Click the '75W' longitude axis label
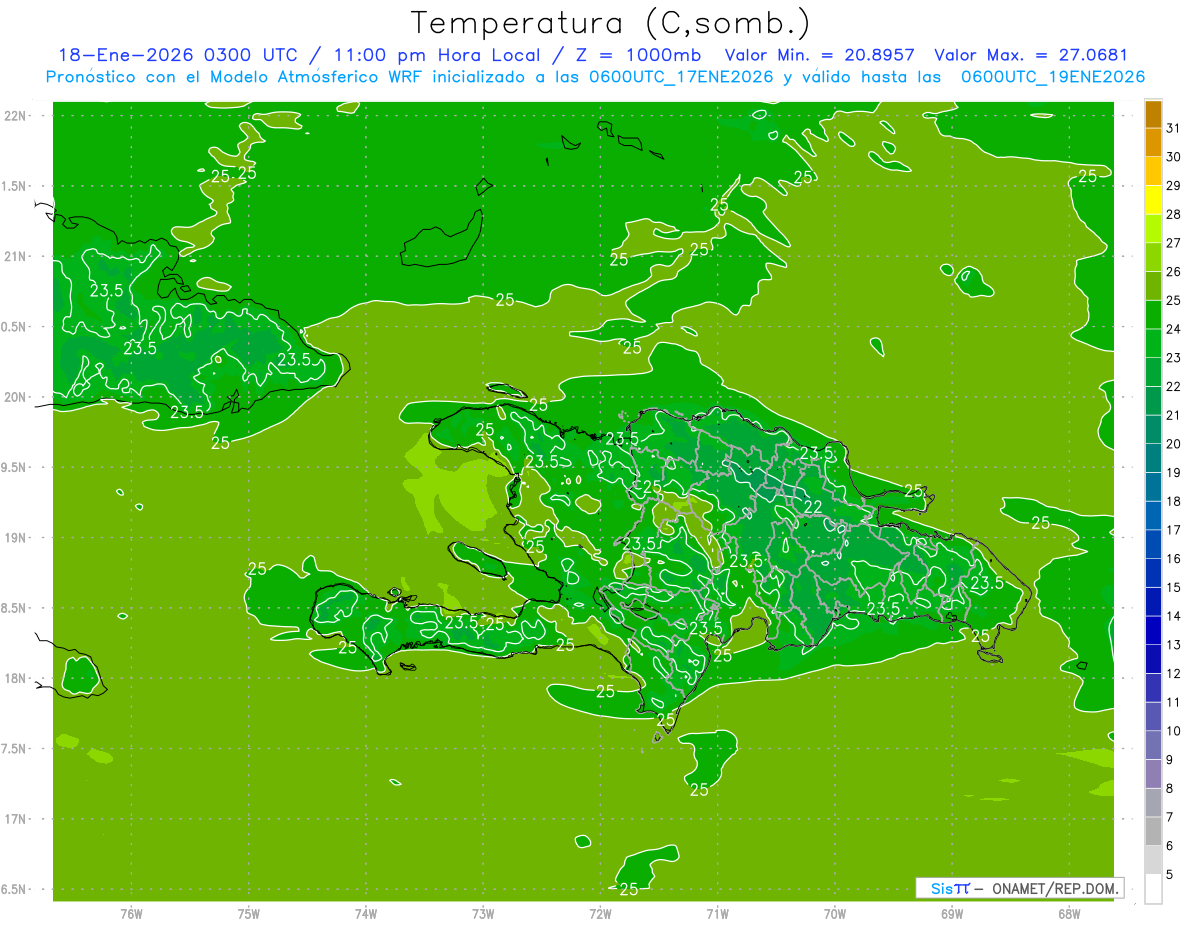This screenshot has width=1200, height=927. click(248, 913)
